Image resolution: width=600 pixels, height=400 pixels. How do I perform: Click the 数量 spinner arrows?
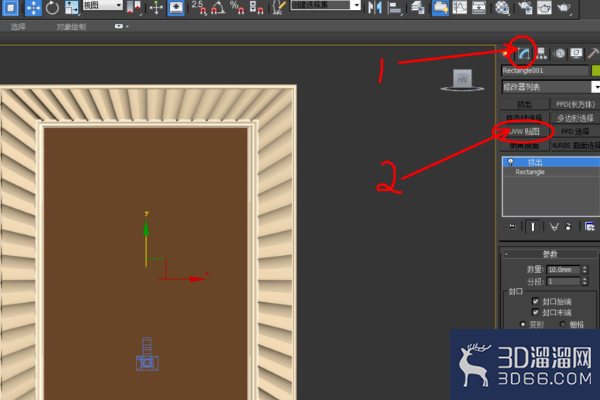(584, 269)
